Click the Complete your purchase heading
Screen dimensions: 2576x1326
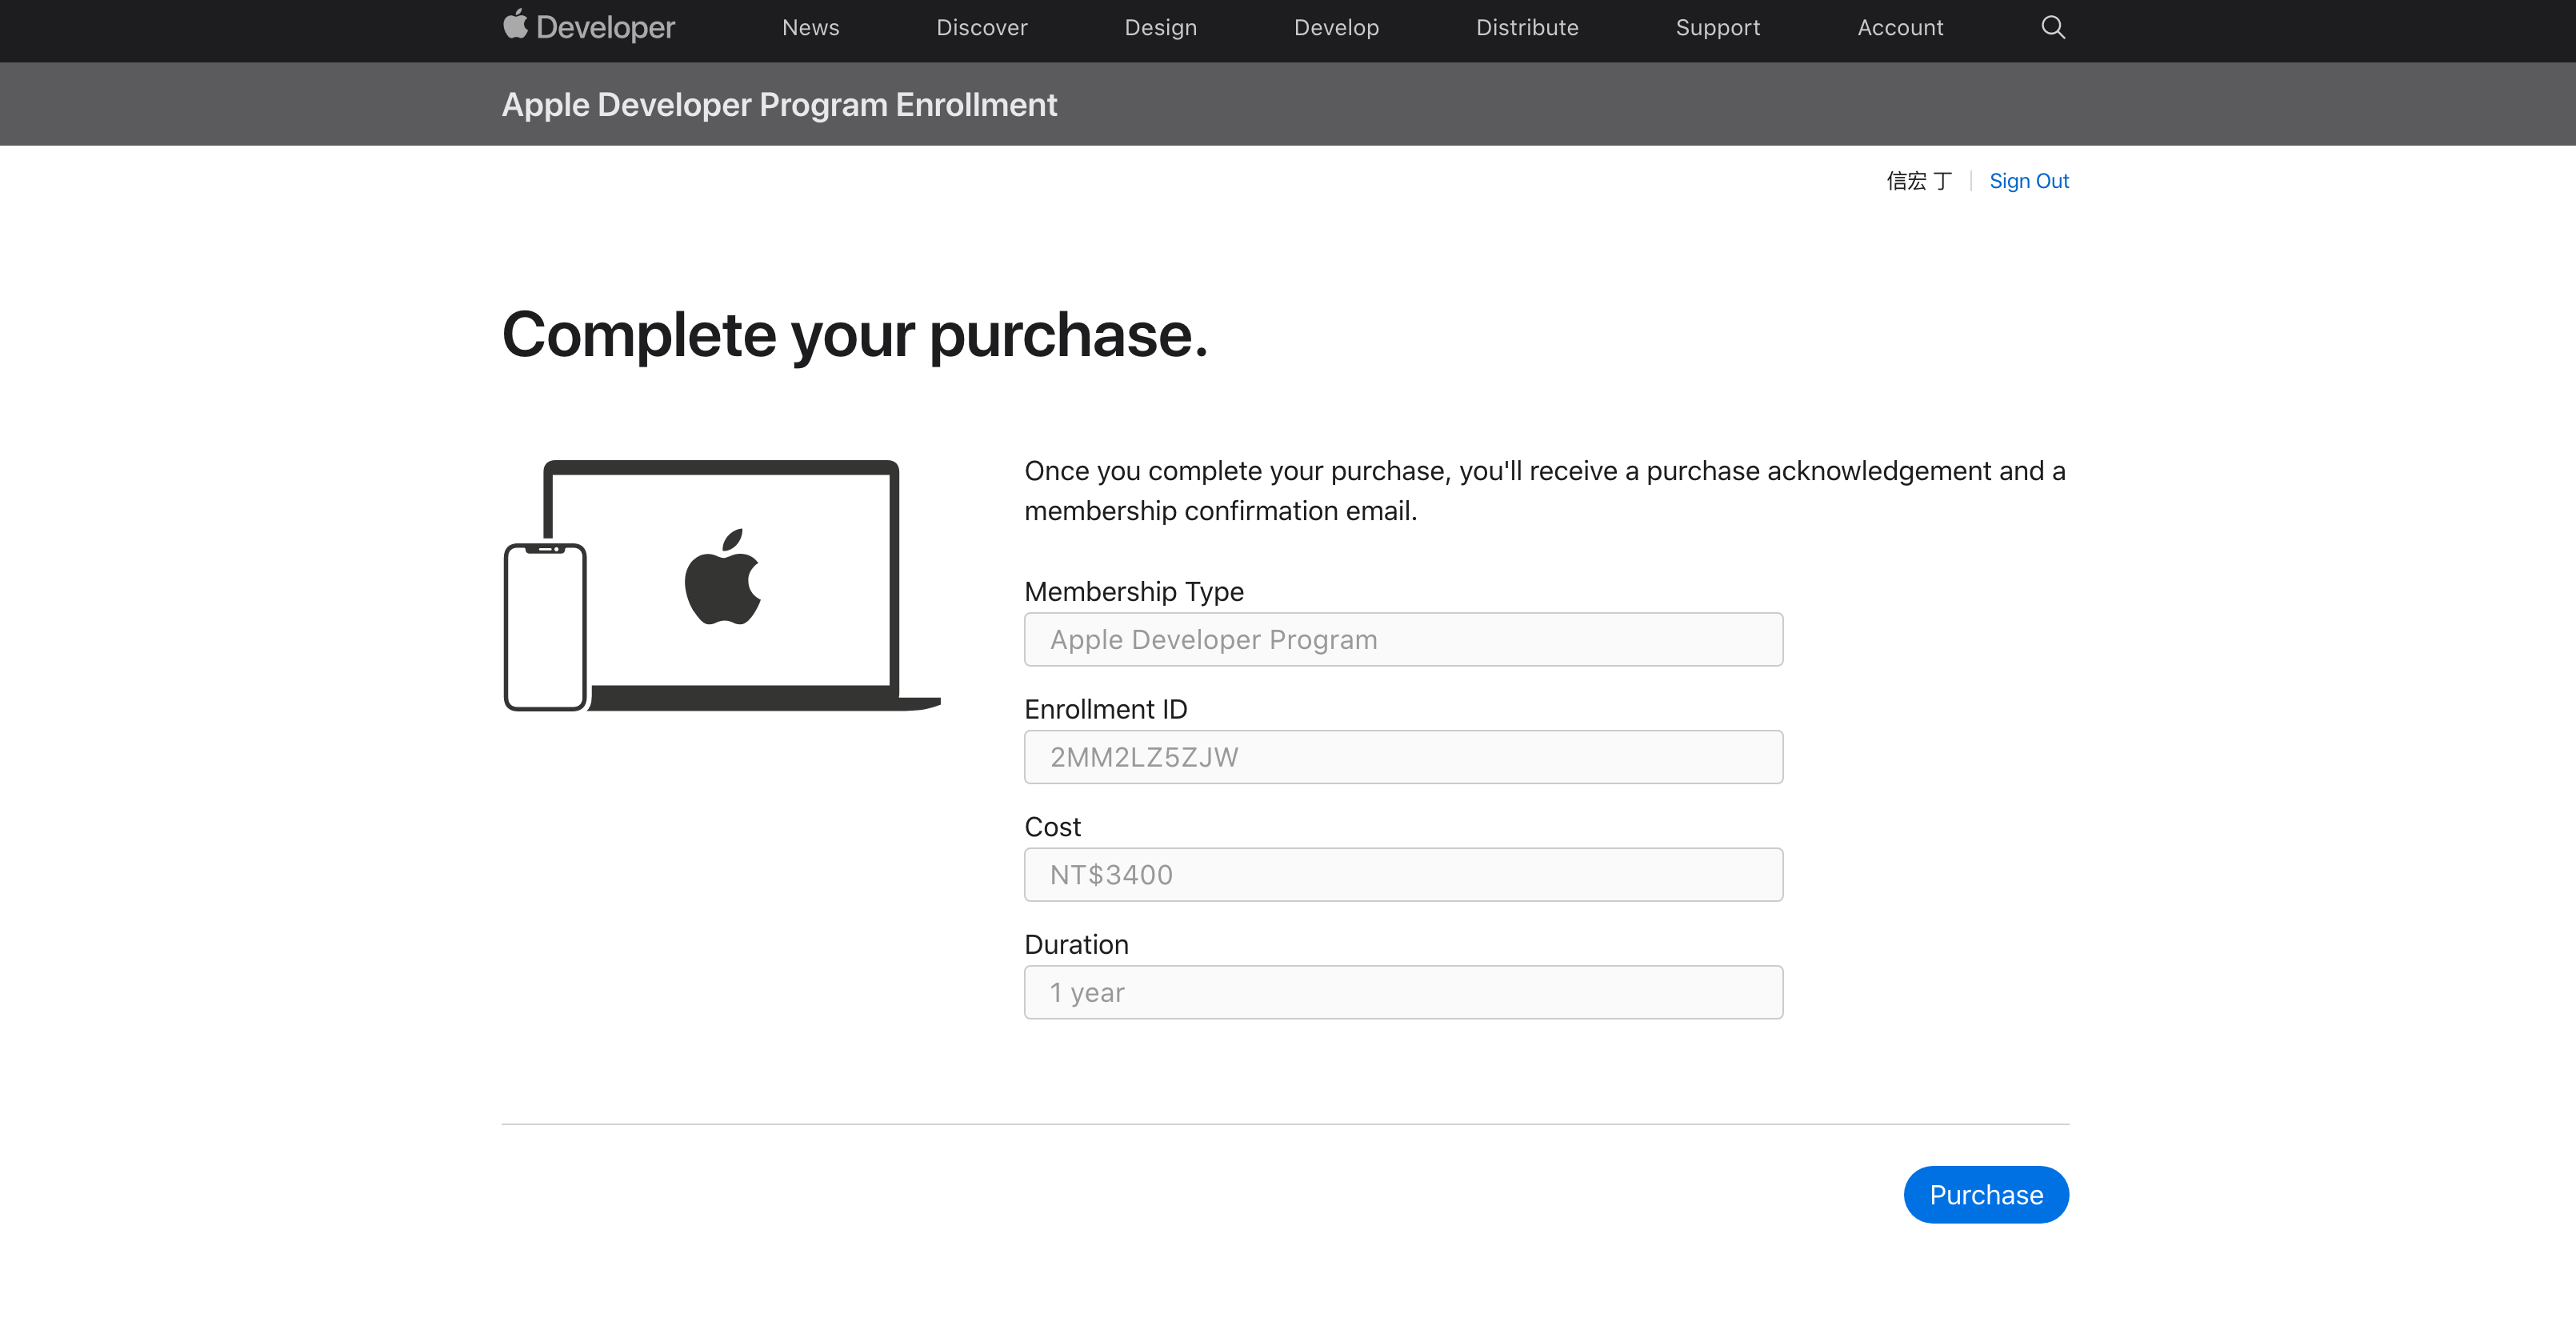(x=854, y=334)
